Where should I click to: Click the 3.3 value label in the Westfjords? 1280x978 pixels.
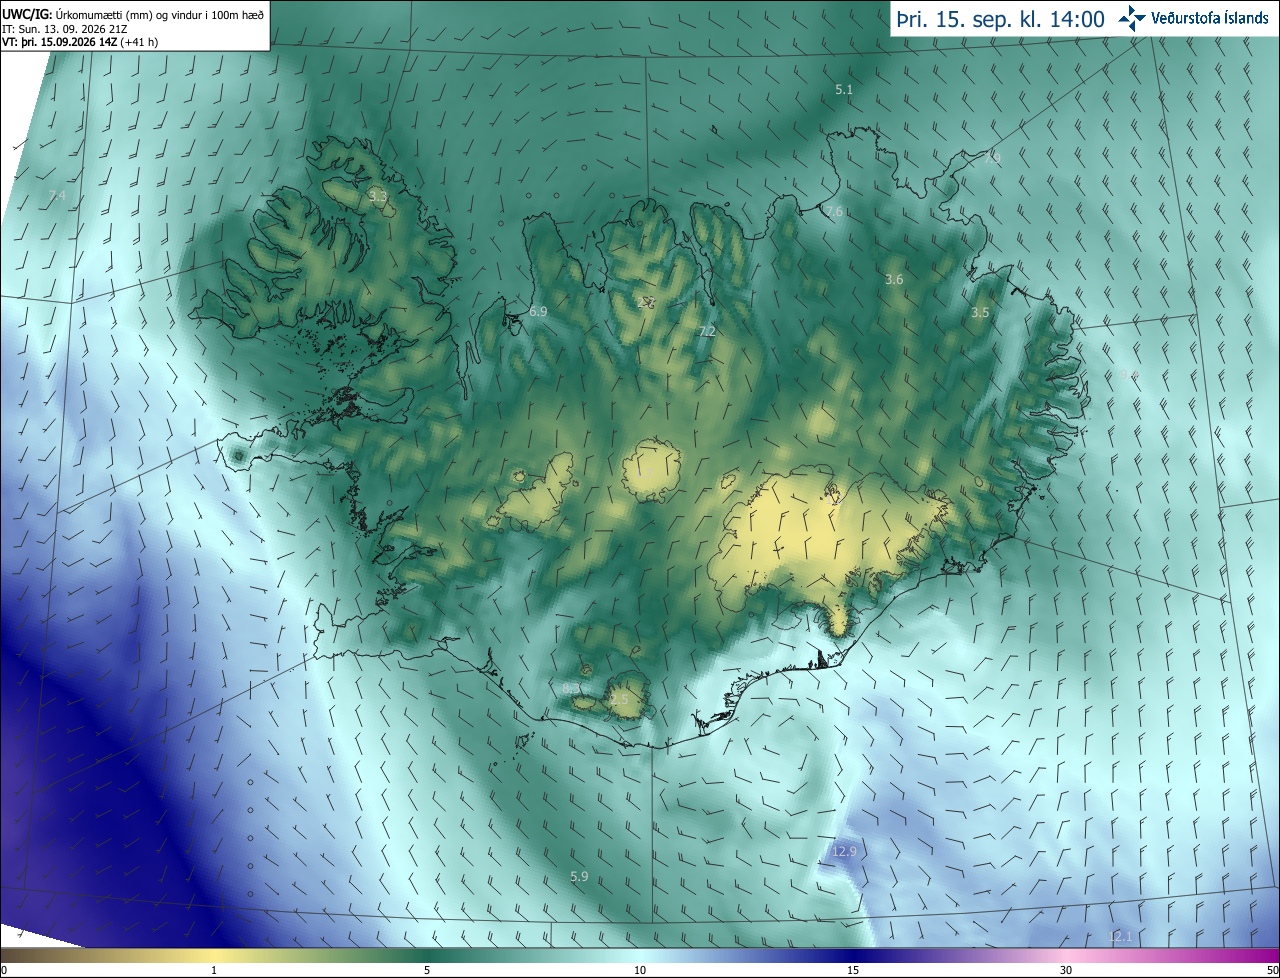click(x=377, y=196)
